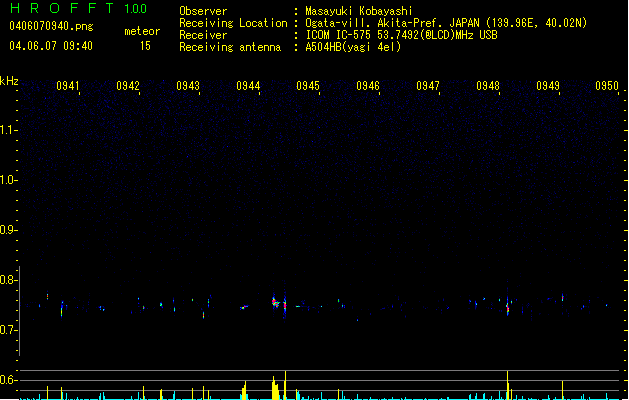Click the Receiving Location label

coord(233,23)
